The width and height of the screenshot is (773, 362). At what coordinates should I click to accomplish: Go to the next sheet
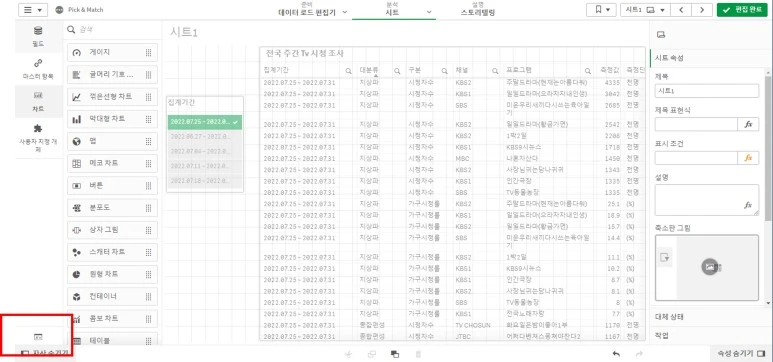pos(702,10)
